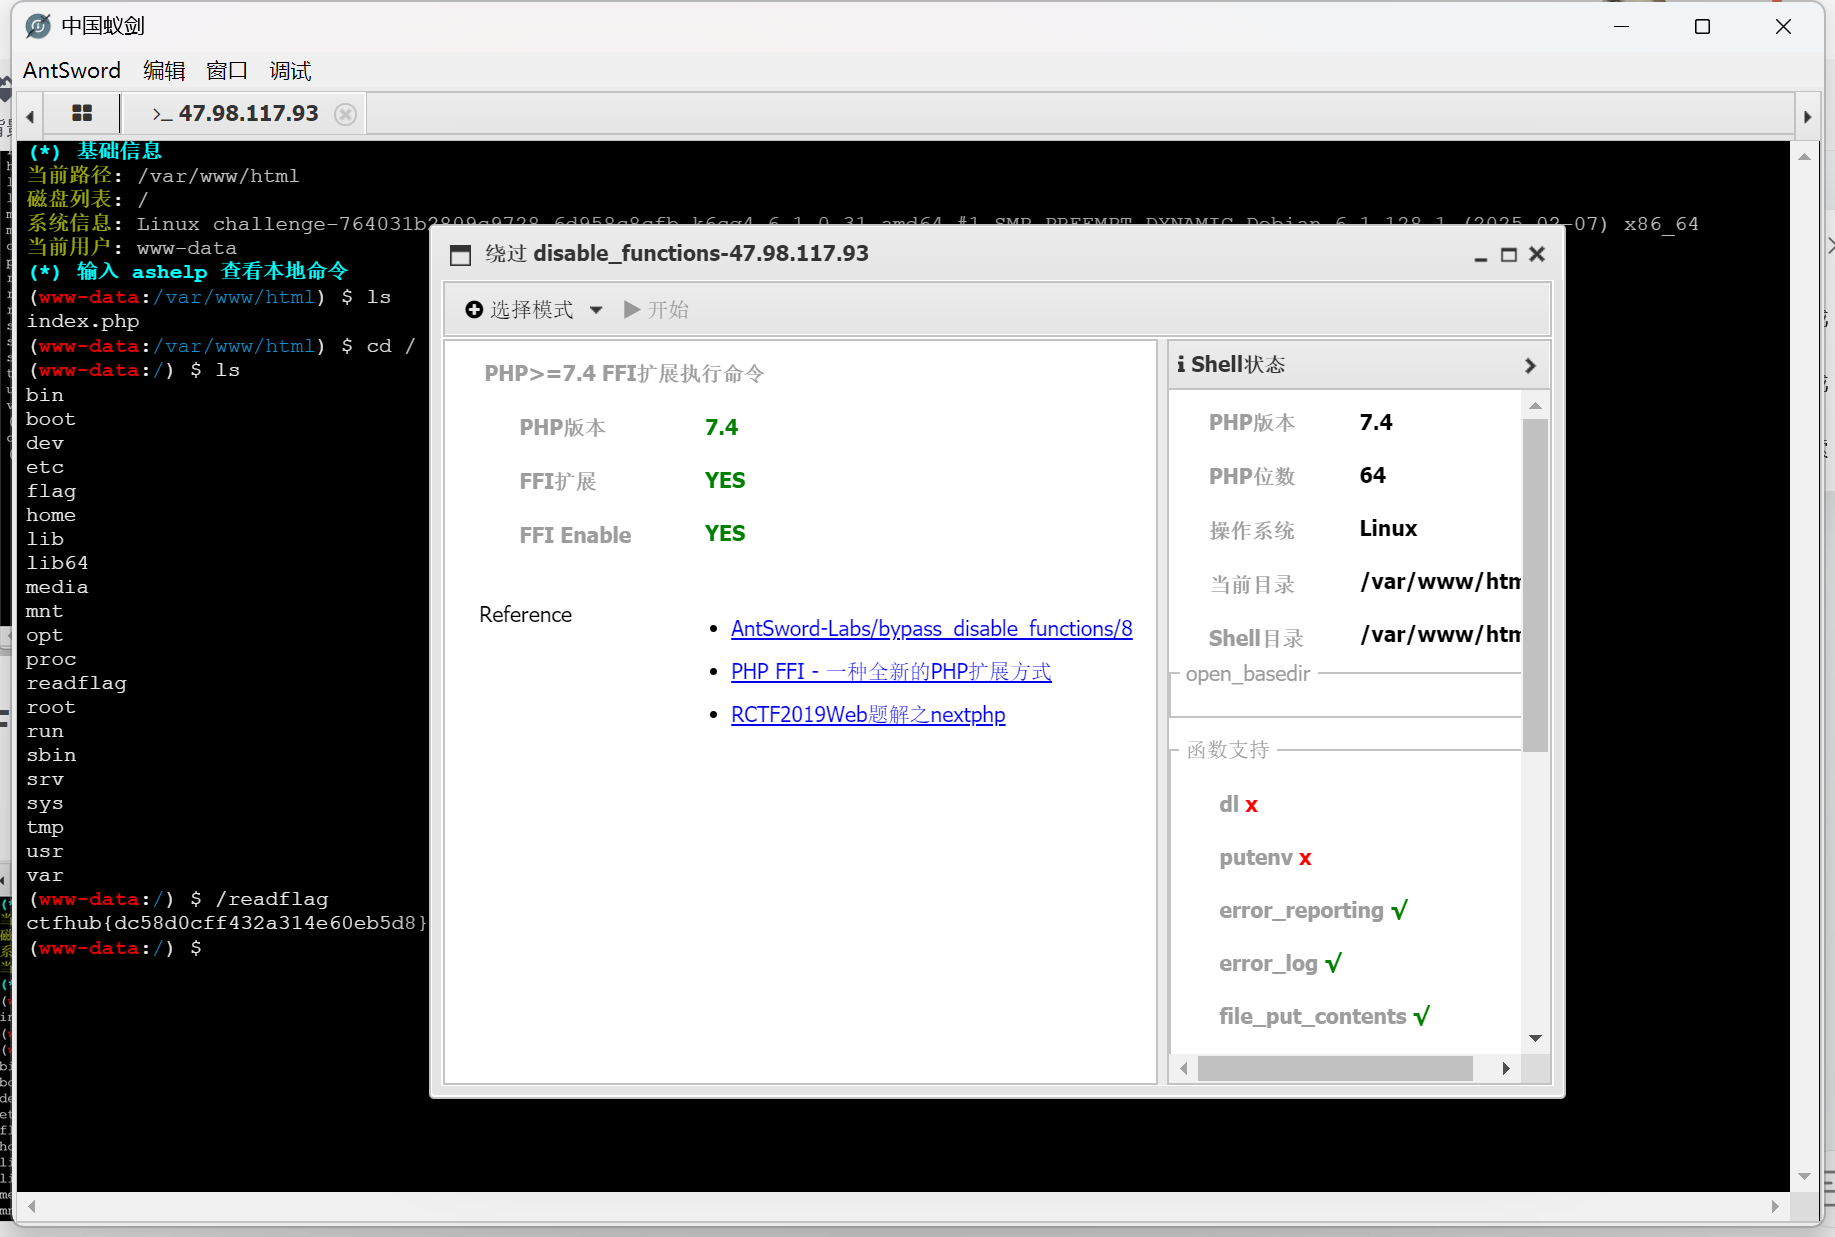Click the left tab scroll arrow

point(30,116)
